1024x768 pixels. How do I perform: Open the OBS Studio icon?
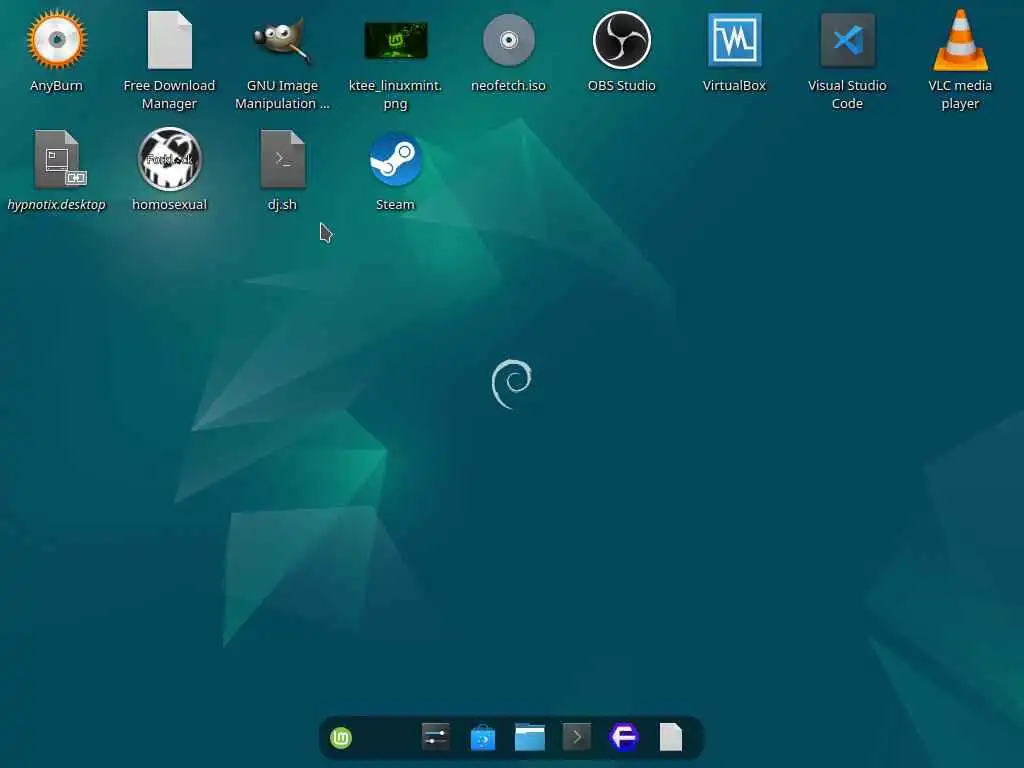point(622,40)
